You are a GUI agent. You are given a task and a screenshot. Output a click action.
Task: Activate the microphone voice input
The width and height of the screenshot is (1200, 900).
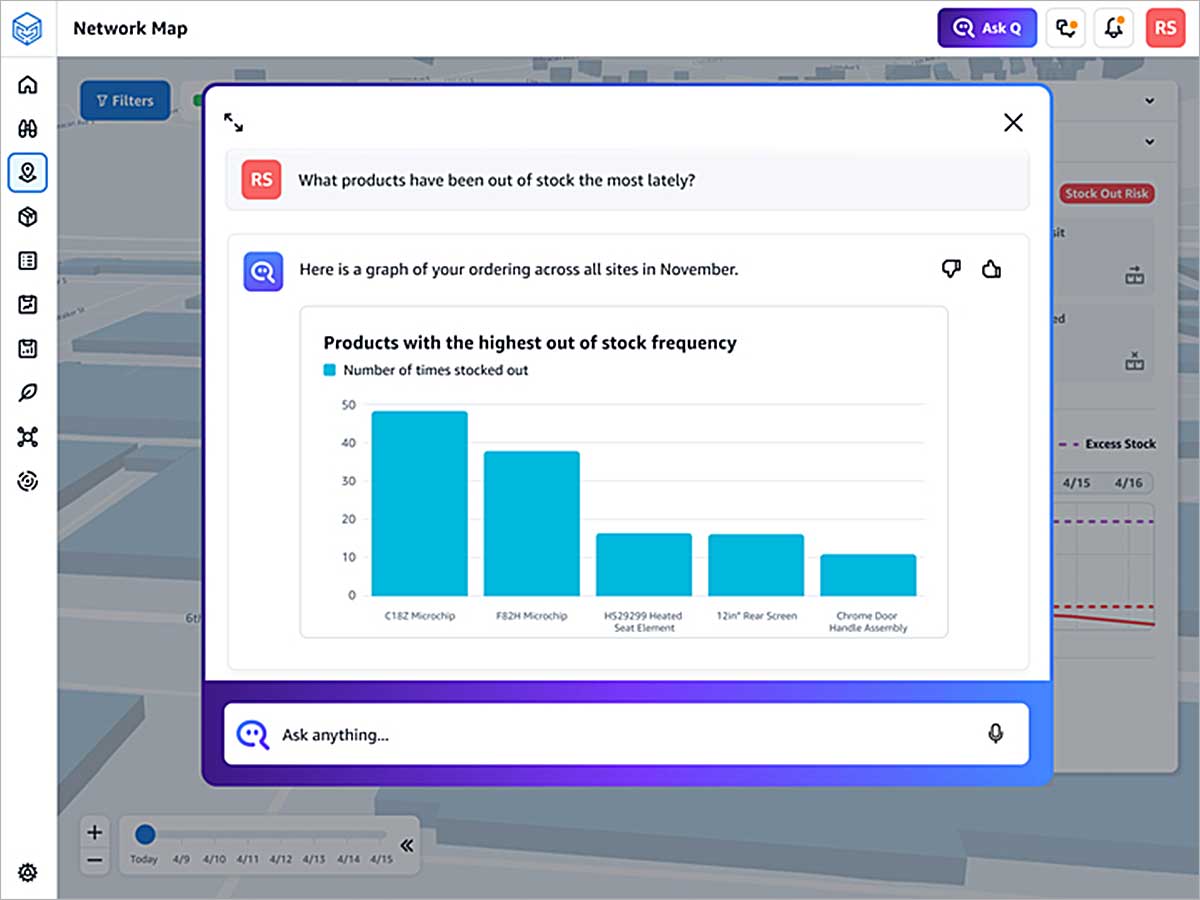(x=995, y=734)
